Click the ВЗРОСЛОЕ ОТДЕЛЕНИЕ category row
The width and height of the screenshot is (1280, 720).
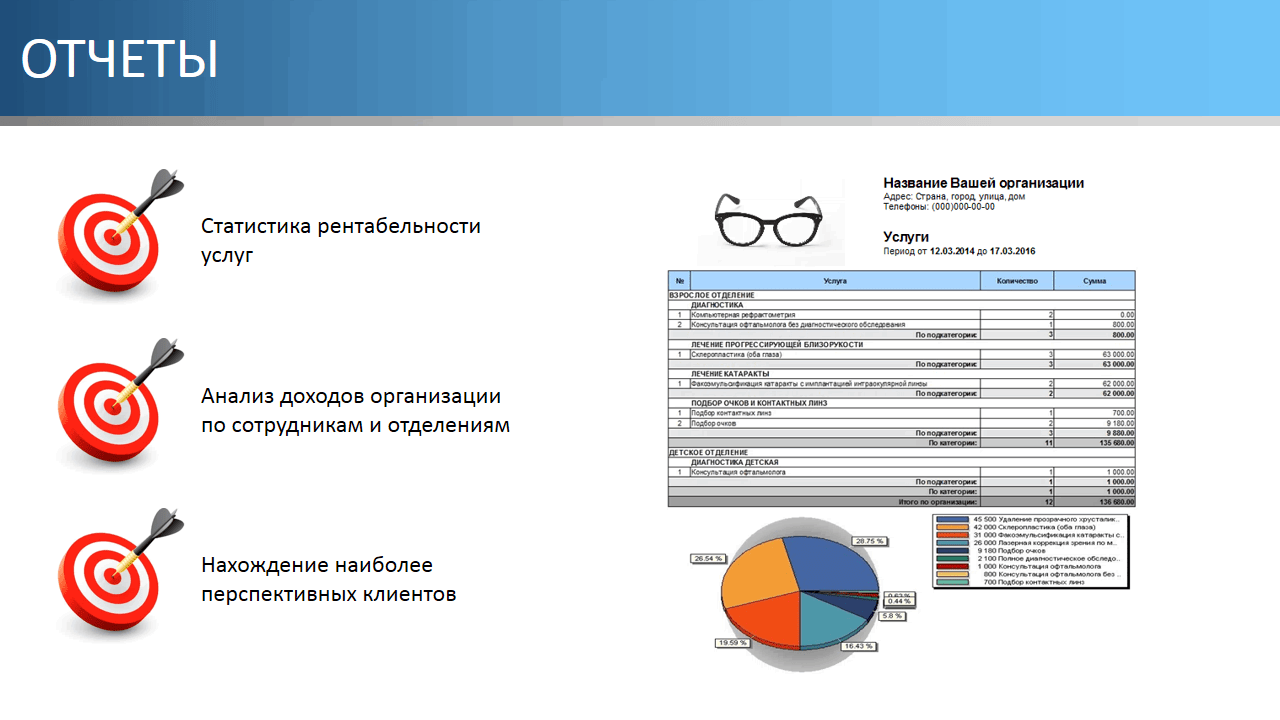(902, 296)
